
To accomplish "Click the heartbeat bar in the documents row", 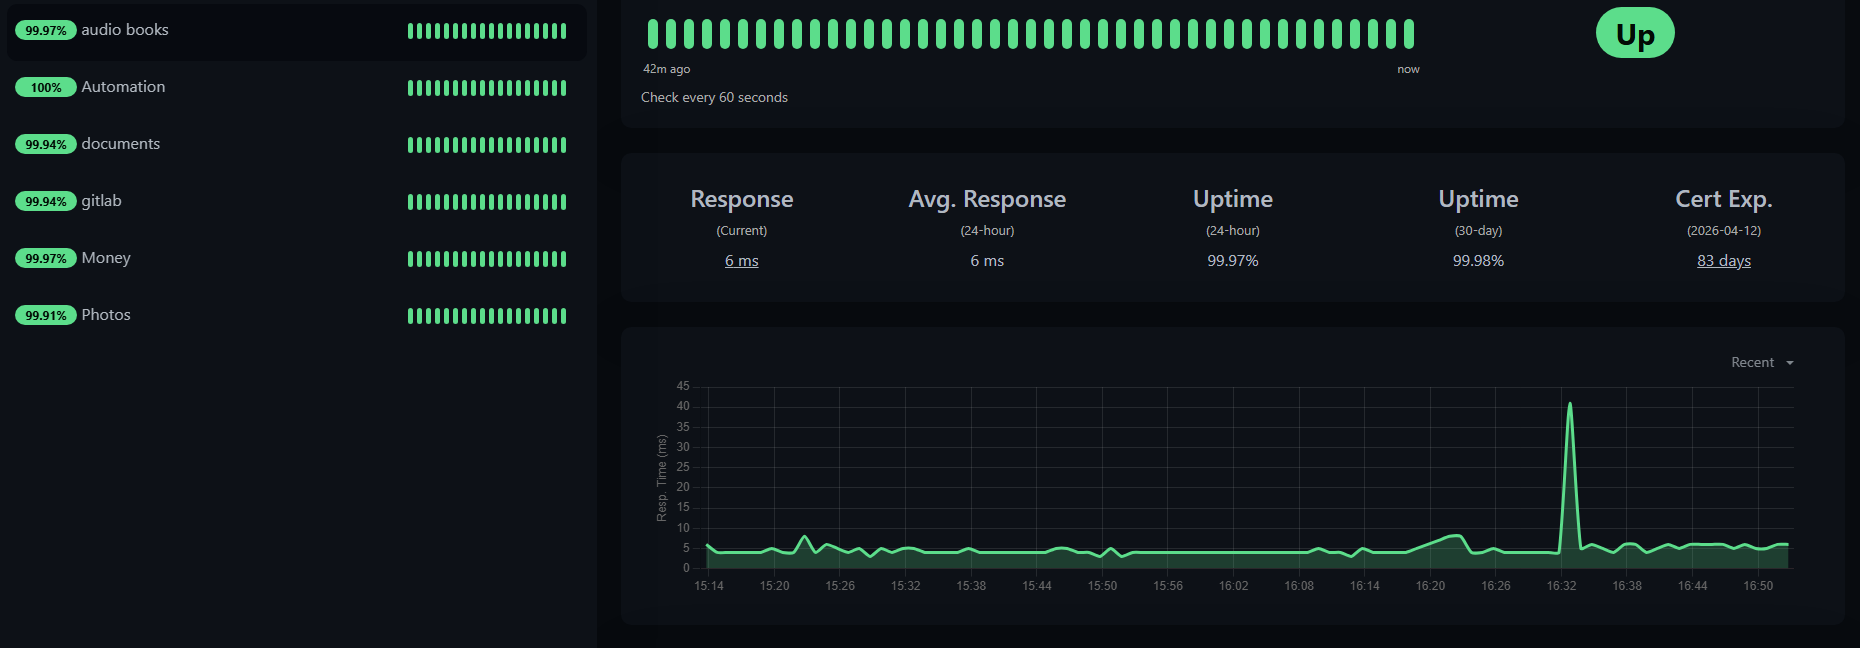I will point(487,145).
